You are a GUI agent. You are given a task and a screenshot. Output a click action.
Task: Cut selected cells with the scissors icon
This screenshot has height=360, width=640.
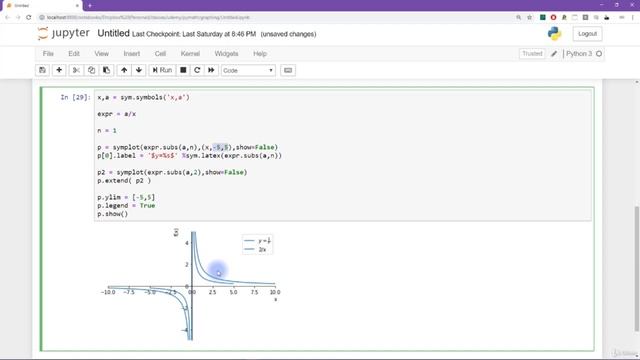click(76, 70)
